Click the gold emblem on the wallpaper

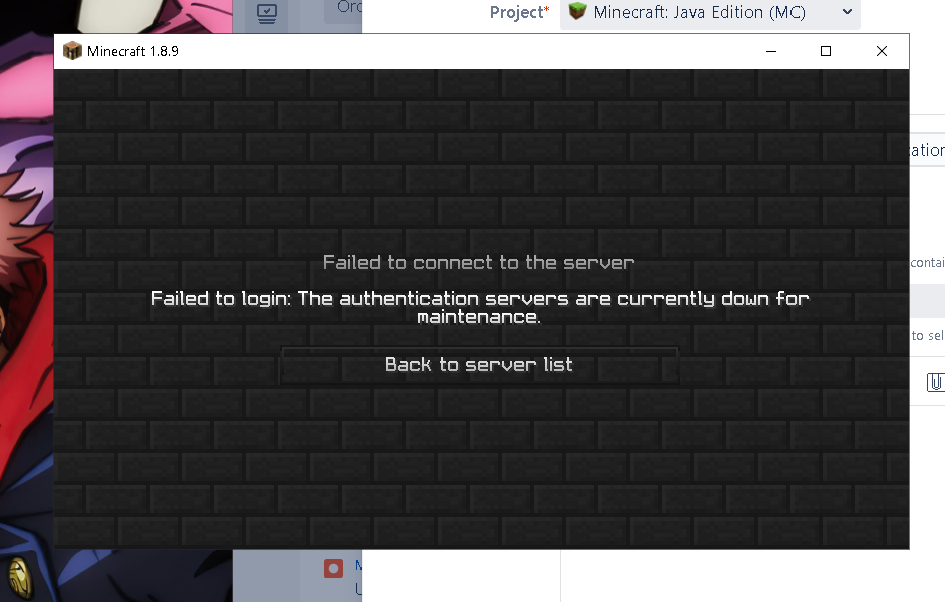pyautogui.click(x=19, y=577)
